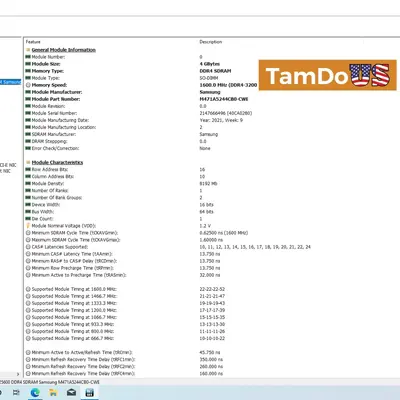The height and width of the screenshot is (400, 400).
Task: Open File Explorer from the taskbar
Action: (x=53, y=393)
